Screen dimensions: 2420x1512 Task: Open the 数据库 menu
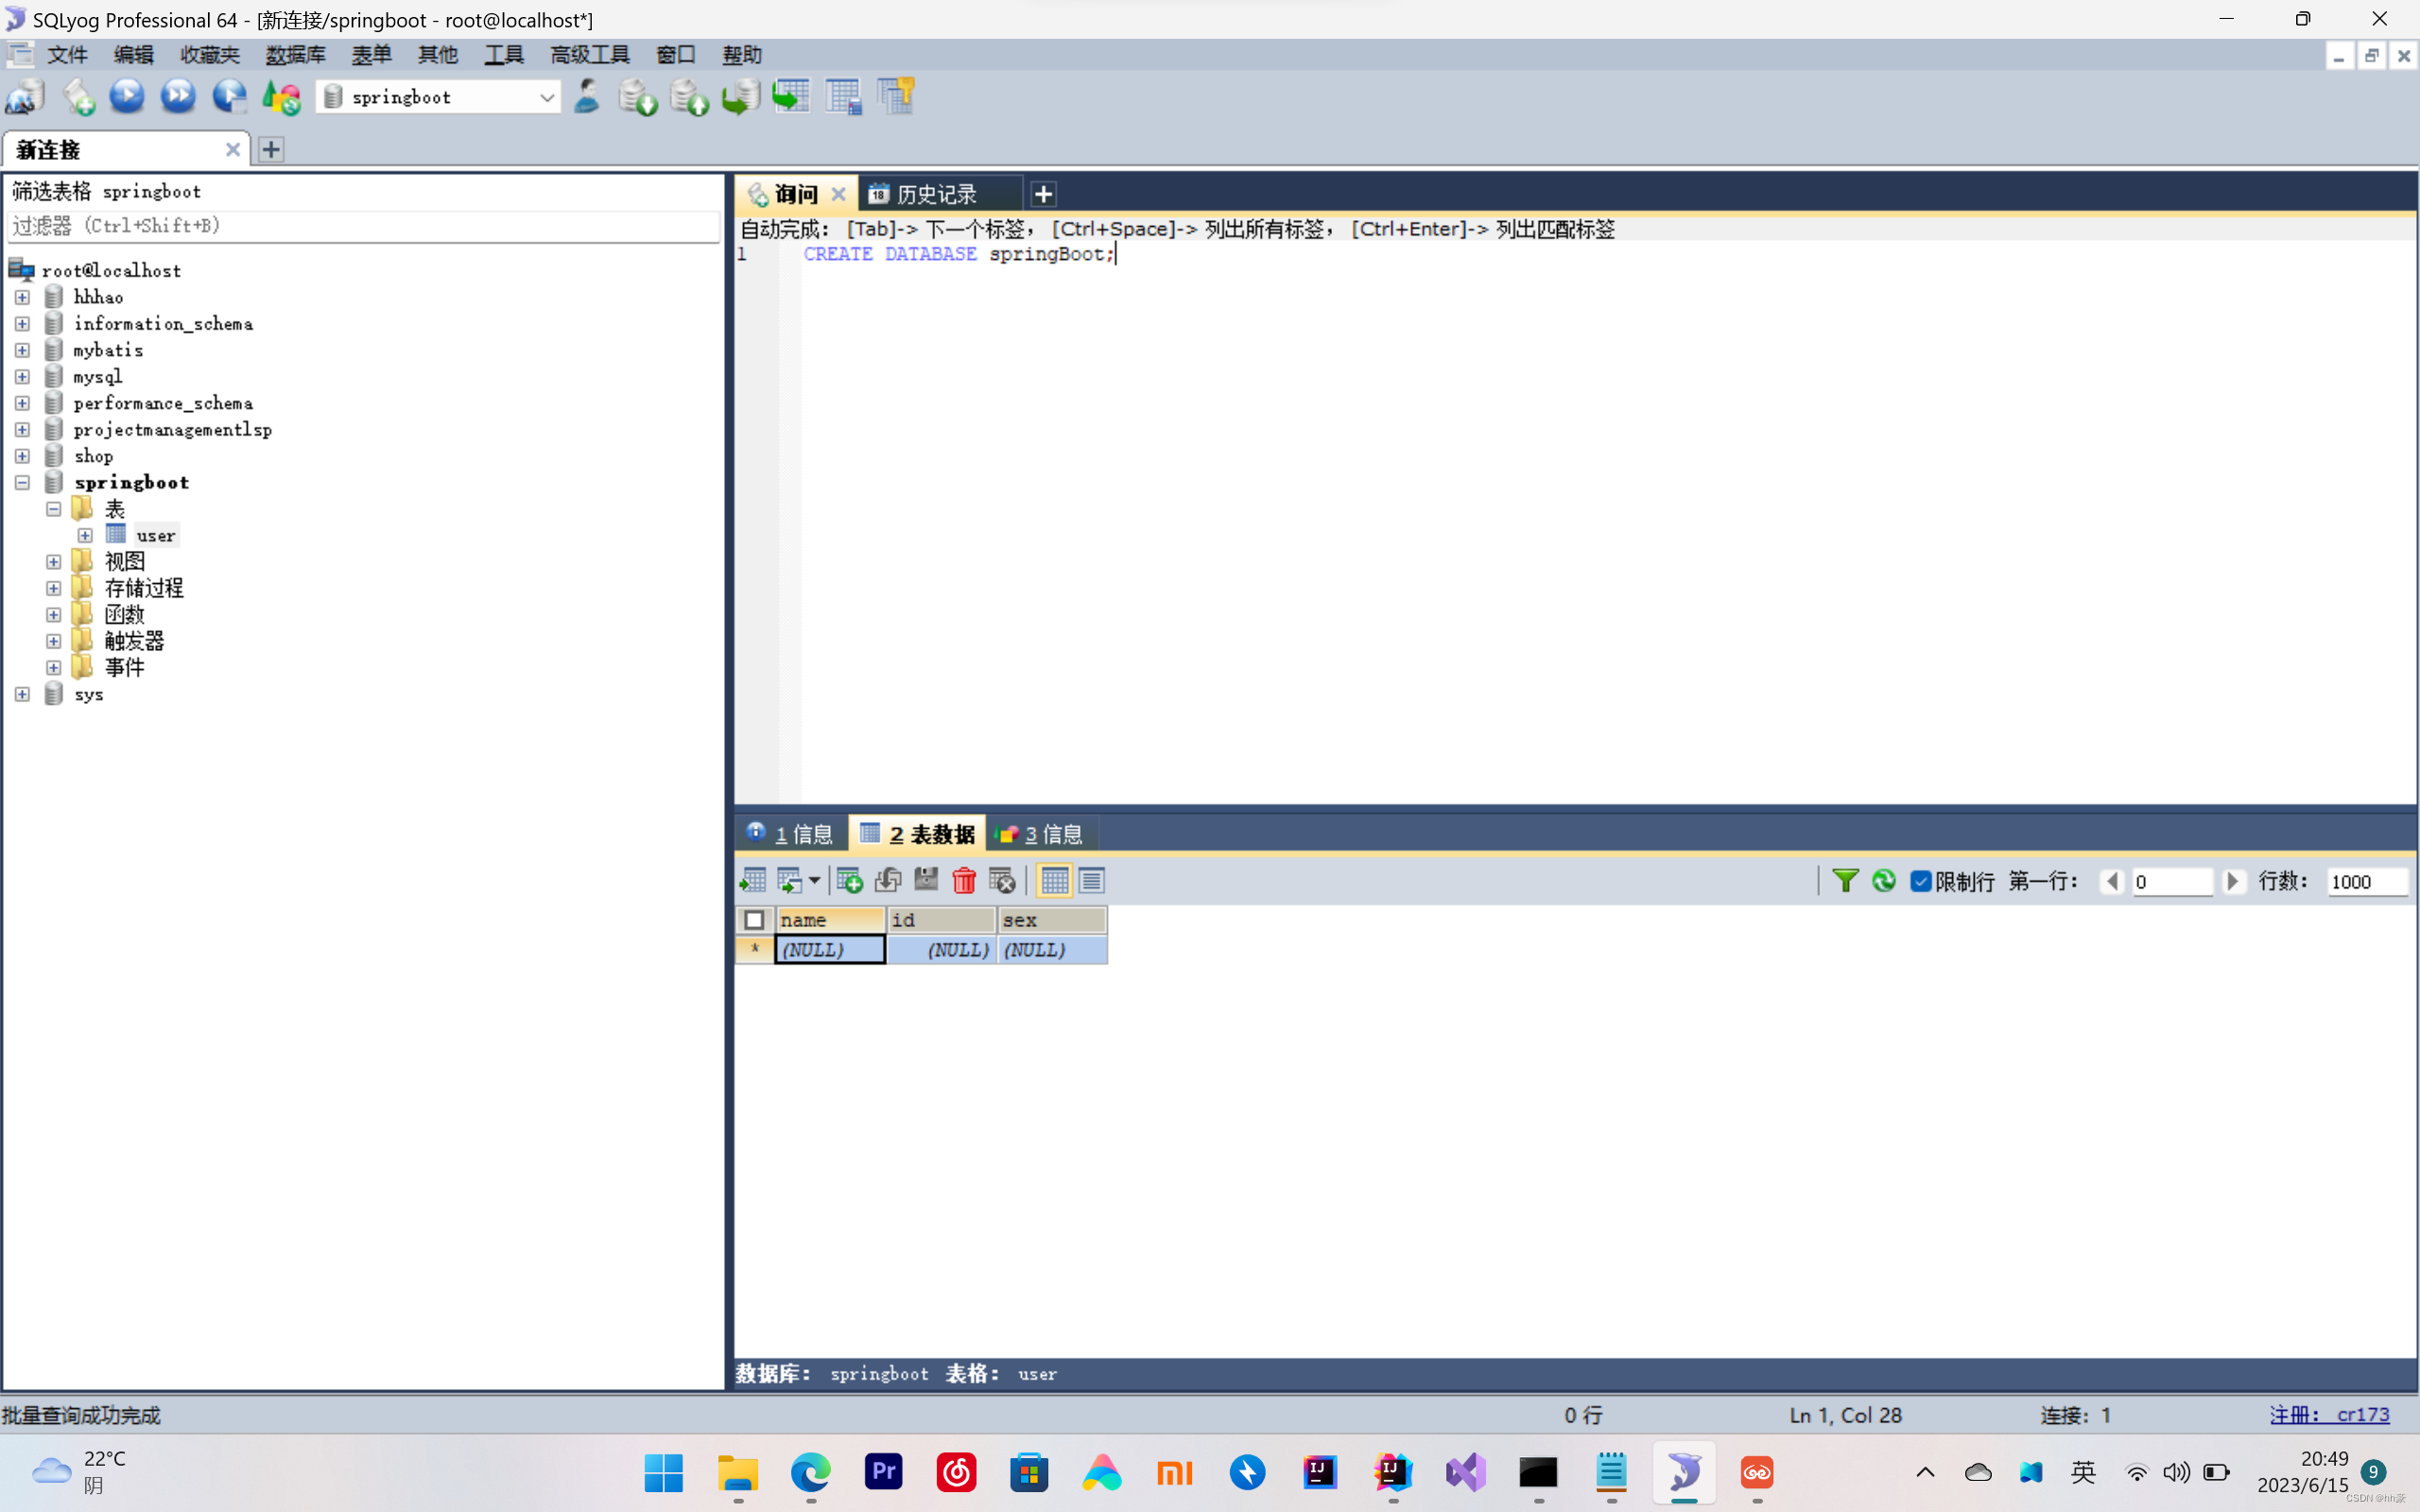click(295, 55)
